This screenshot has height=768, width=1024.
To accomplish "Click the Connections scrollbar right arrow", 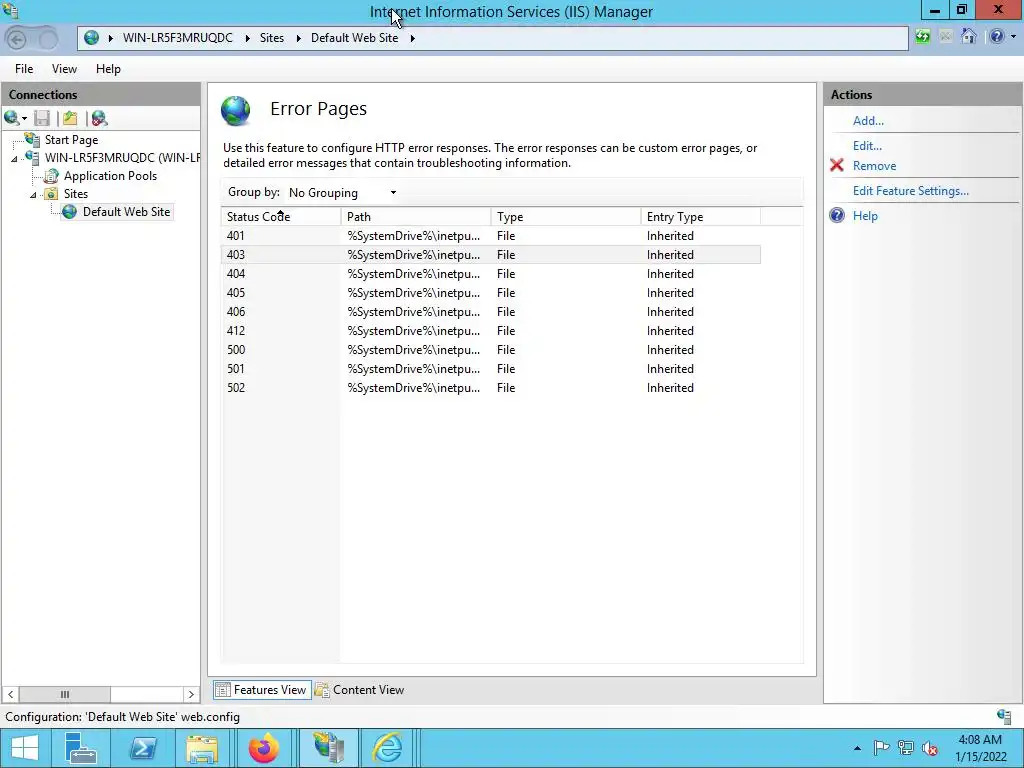I will [191, 694].
